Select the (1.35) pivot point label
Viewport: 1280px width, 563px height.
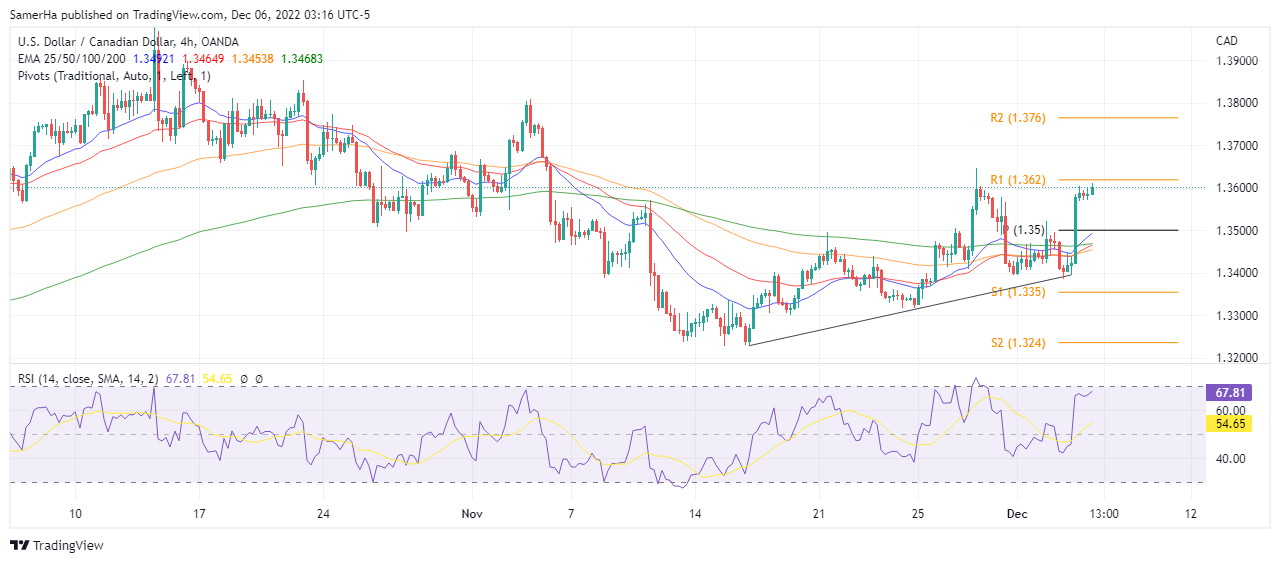pos(1029,230)
